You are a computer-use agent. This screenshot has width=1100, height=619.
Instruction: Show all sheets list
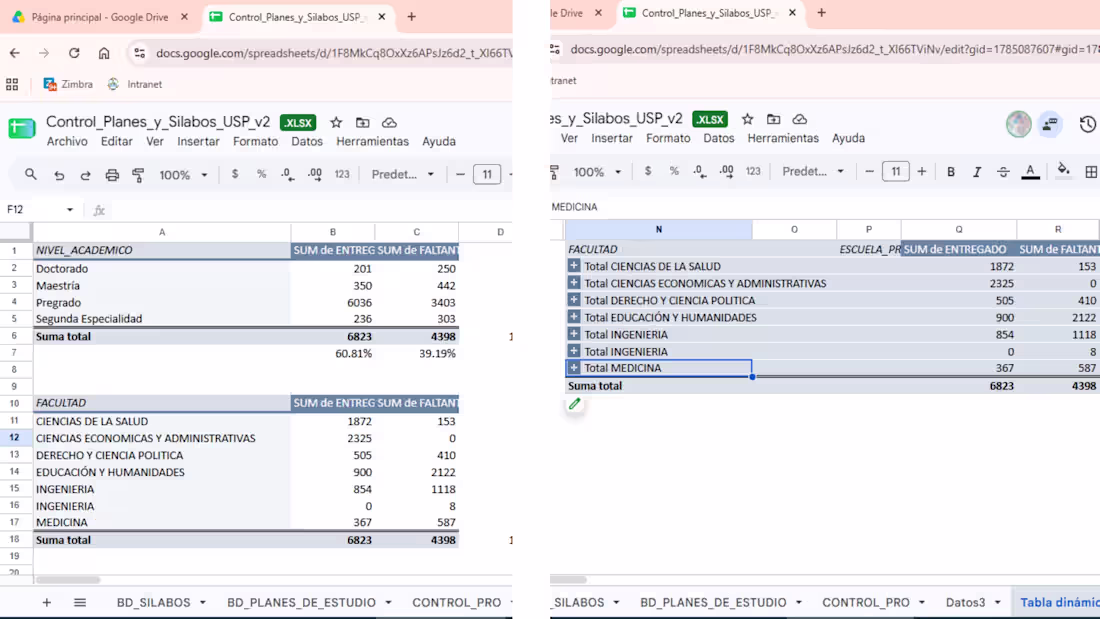pos(80,602)
